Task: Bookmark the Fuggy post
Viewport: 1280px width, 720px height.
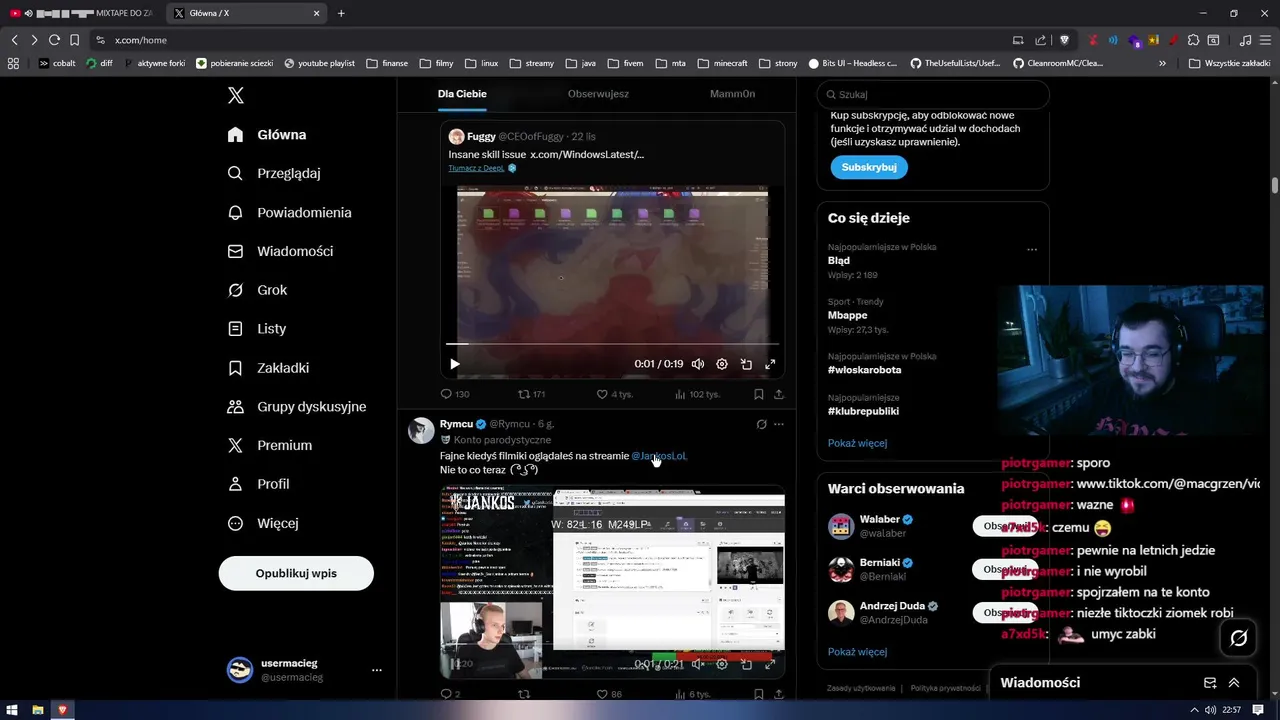Action: pos(759,394)
